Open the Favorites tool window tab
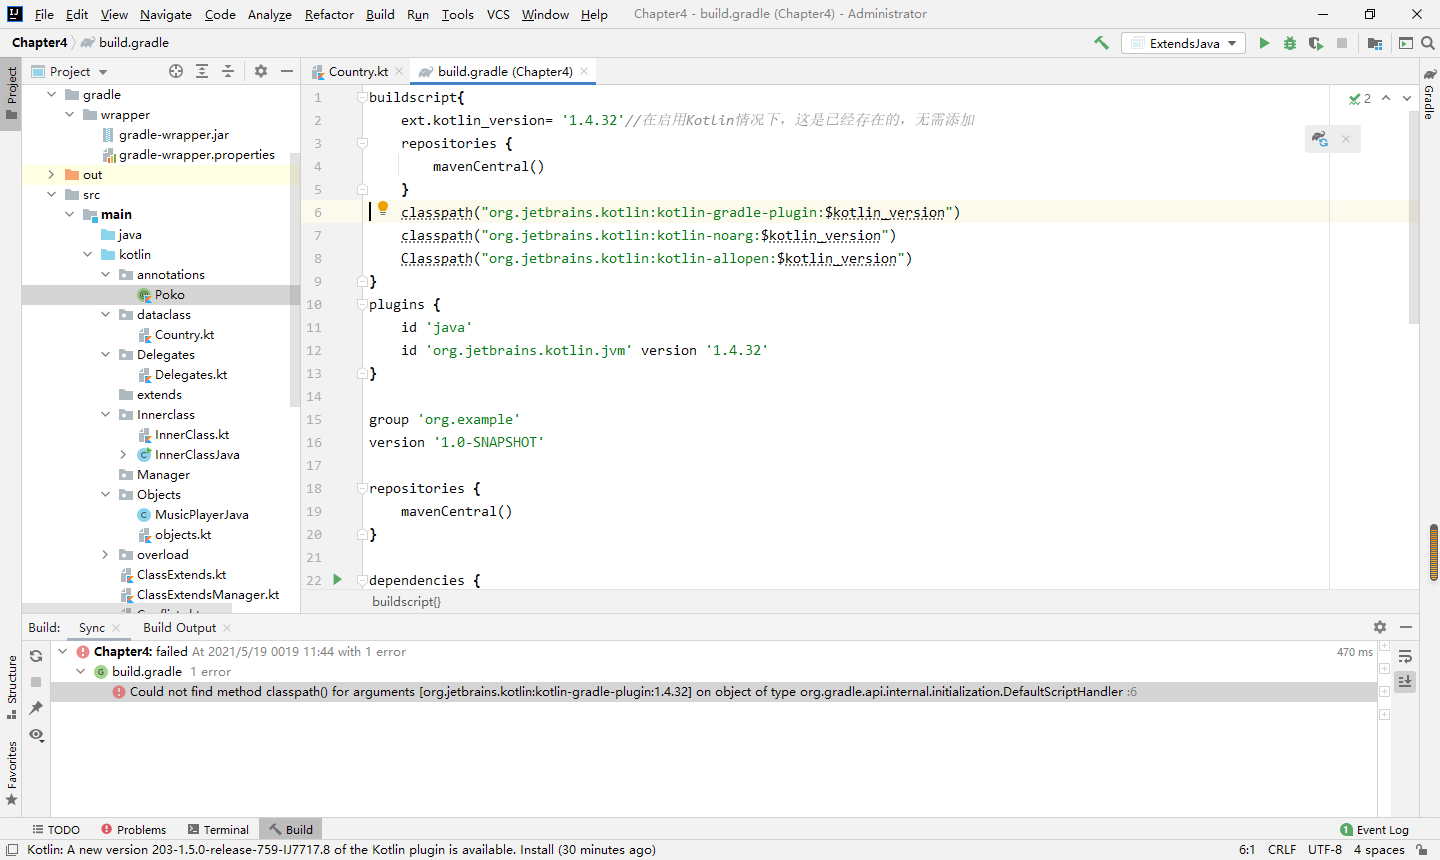The image size is (1440, 860). tap(12, 773)
